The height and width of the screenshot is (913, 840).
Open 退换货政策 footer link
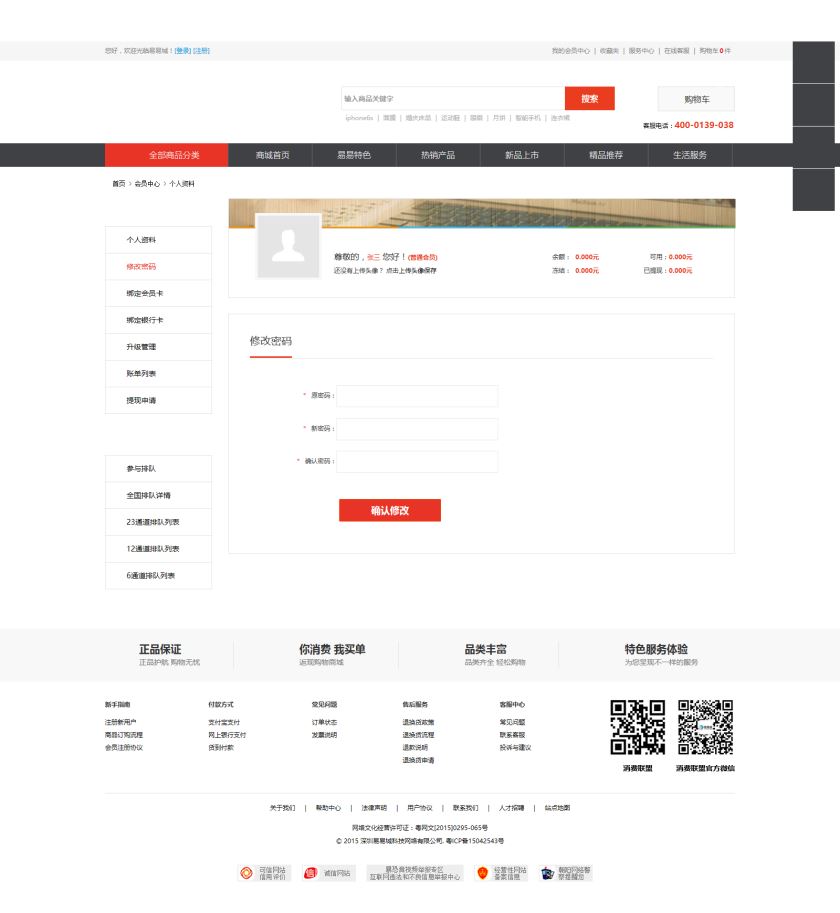tap(418, 723)
